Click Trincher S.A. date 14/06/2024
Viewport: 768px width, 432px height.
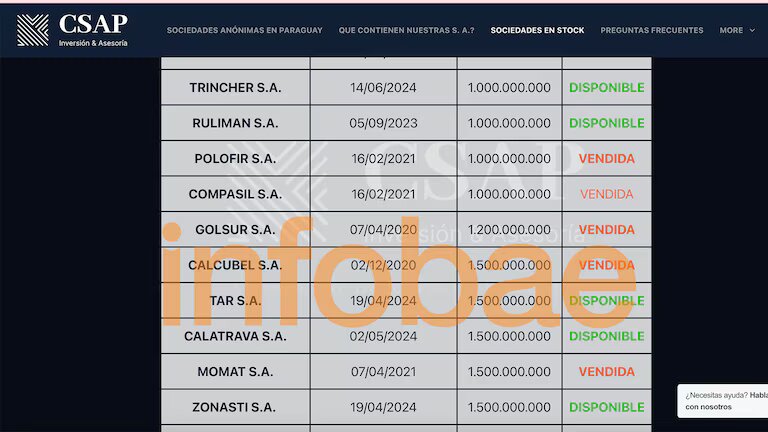click(x=383, y=88)
